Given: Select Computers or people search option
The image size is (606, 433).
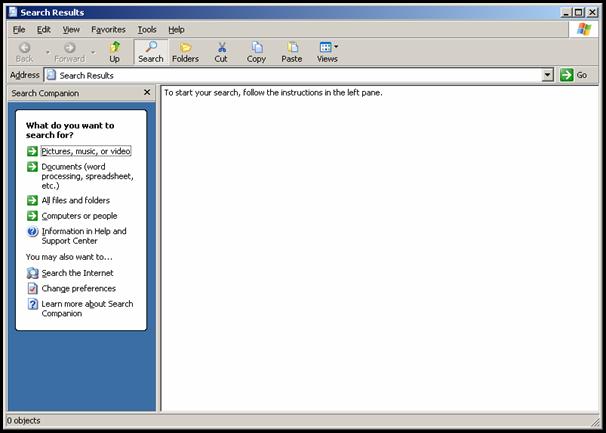Looking at the screenshot, I should coord(79,216).
